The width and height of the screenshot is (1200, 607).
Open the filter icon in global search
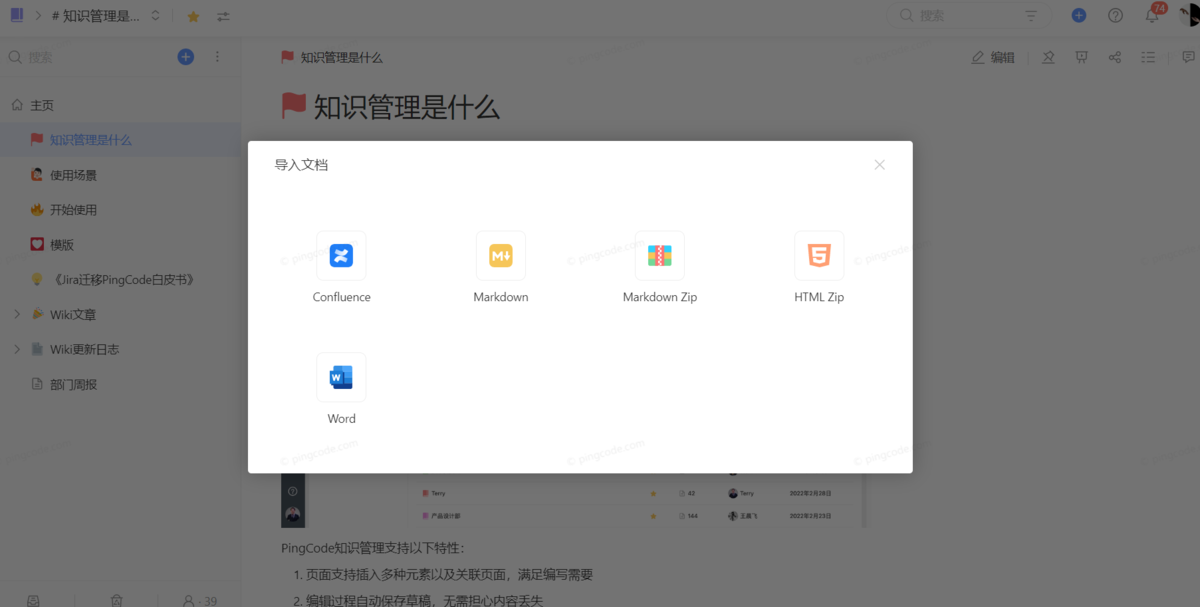coord(1031,16)
